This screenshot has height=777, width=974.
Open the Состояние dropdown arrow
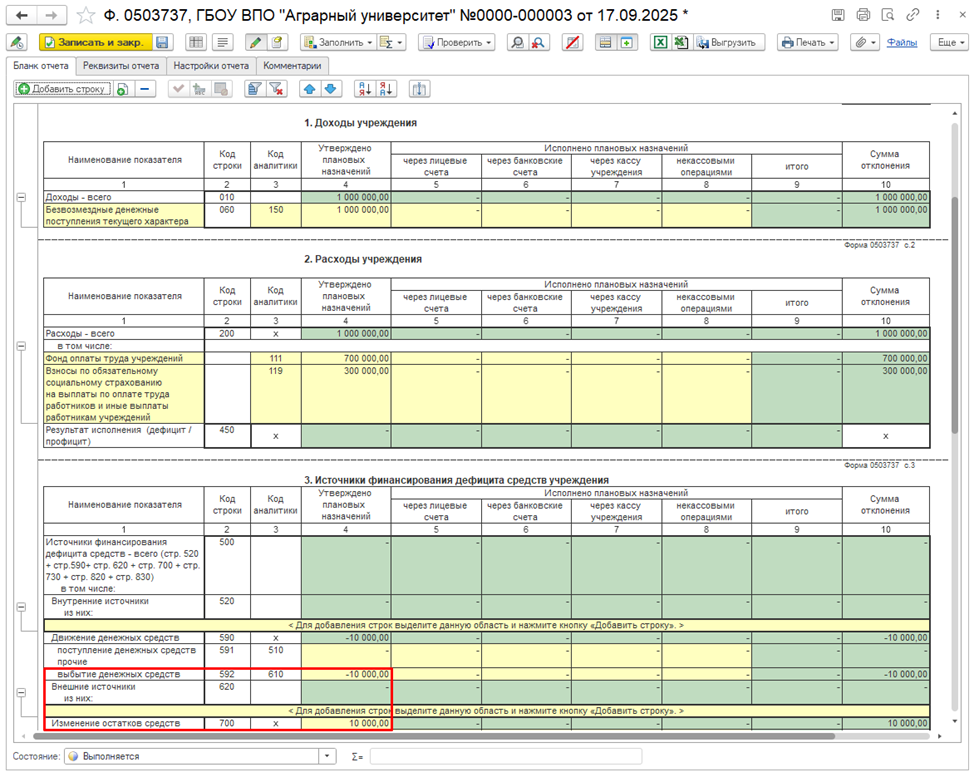point(327,757)
